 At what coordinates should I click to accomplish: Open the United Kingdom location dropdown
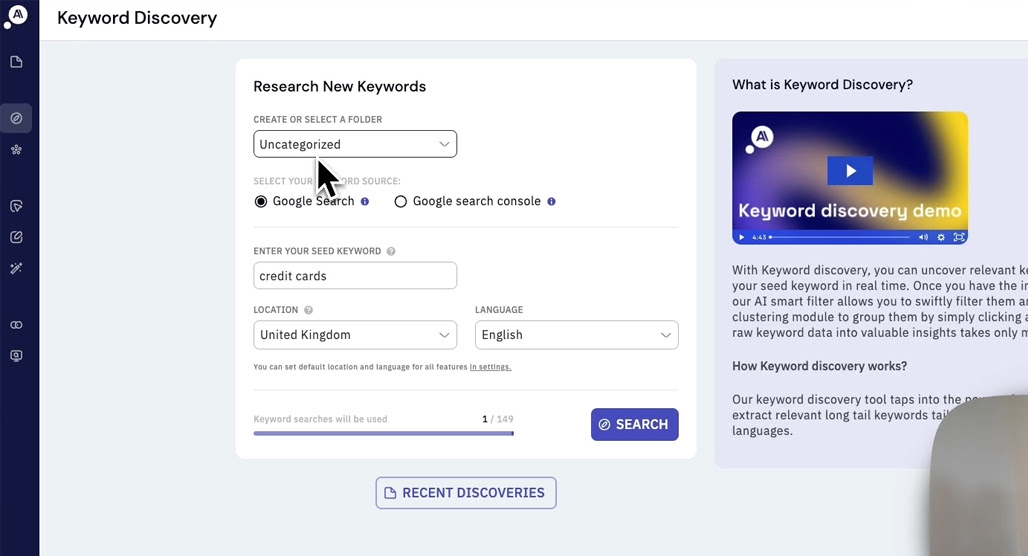355,335
